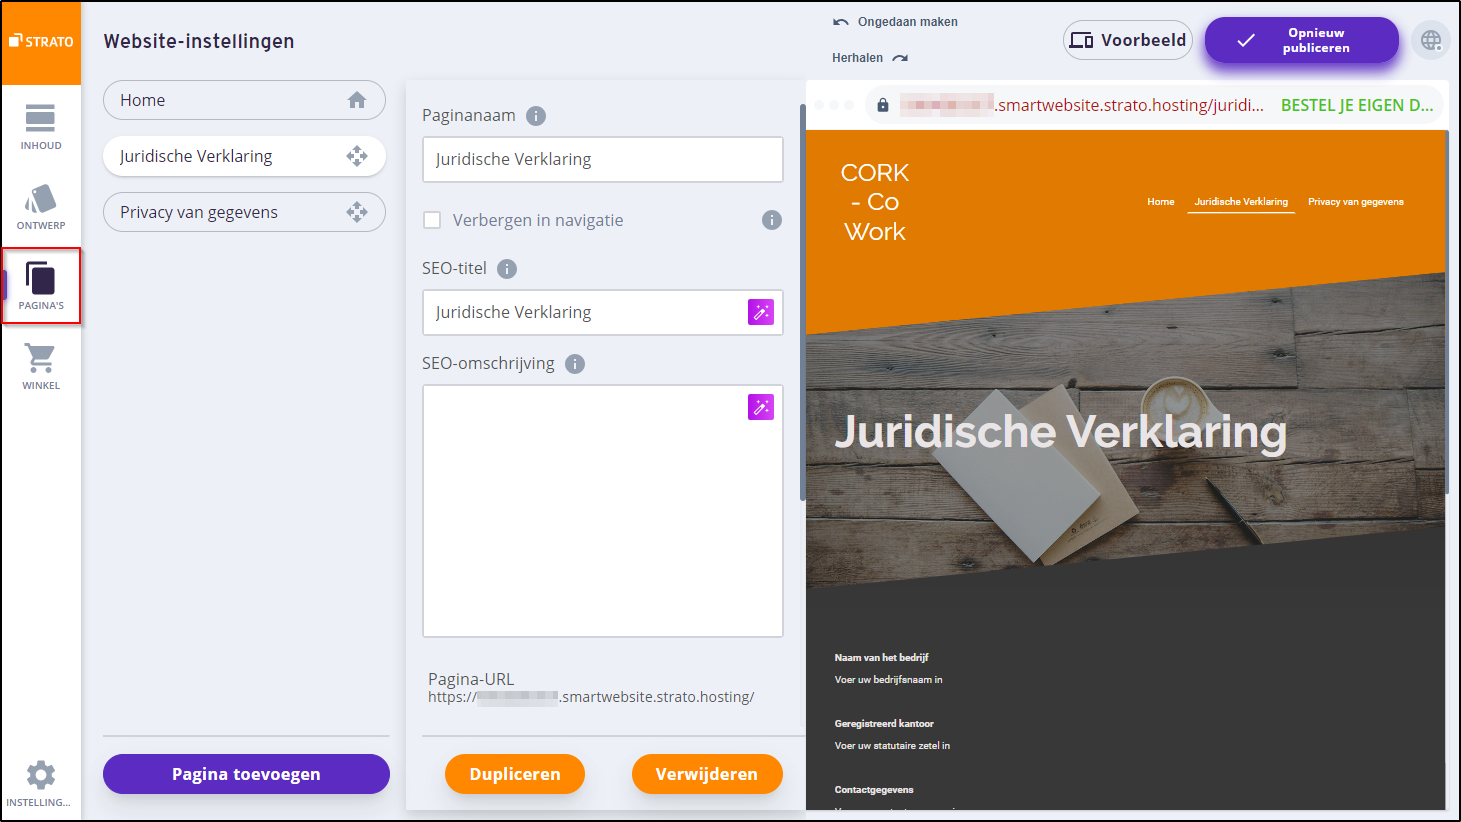This screenshot has height=822, width=1461.
Task: Click the Pagina toevoegen button
Action: [246, 774]
